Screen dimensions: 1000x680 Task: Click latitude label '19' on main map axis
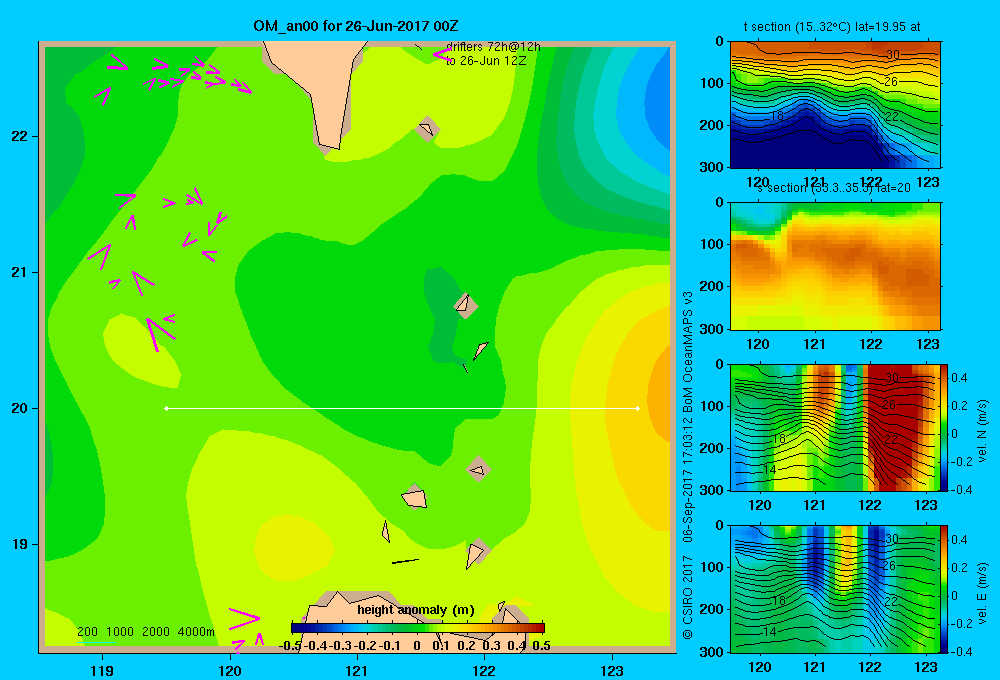pyautogui.click(x=20, y=544)
